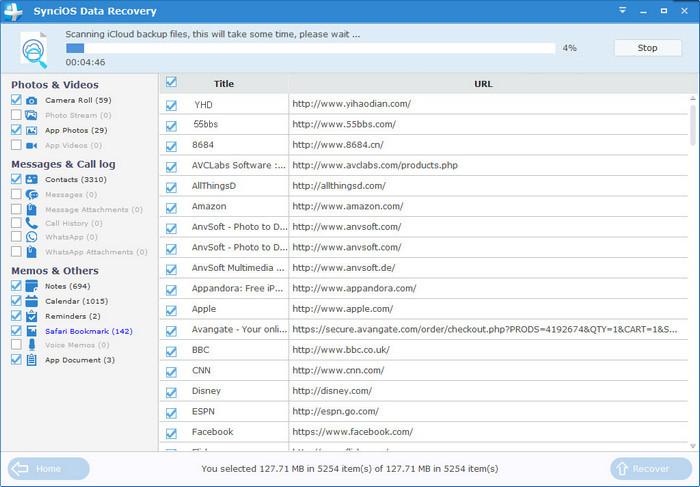Check the Messages checkbox
This screenshot has height=487, width=700.
pos(16,194)
